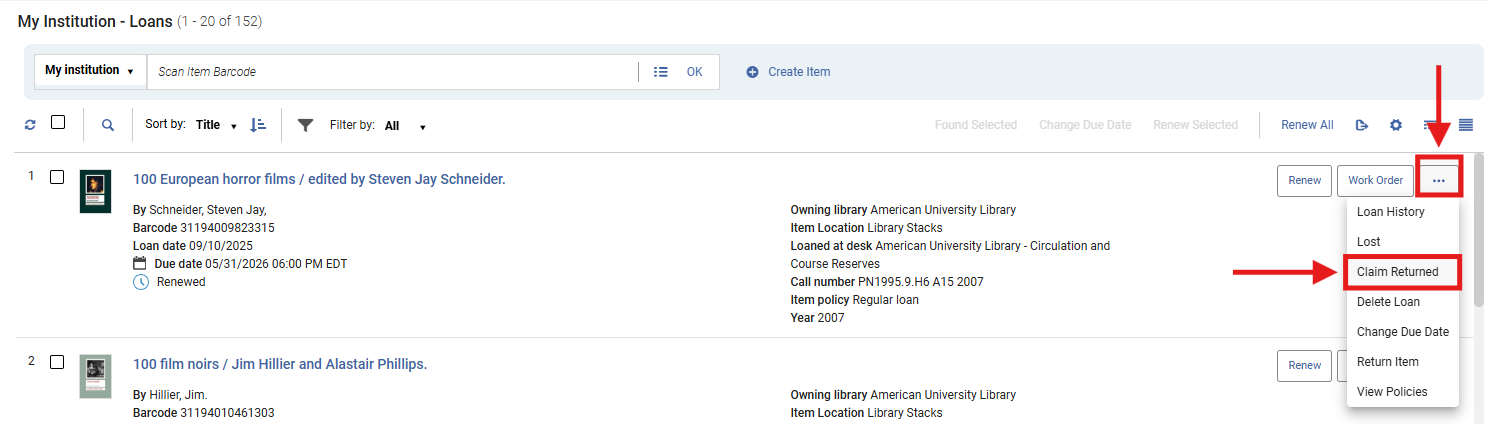Viewport: 1489px width, 424px height.
Task: Click the filter funnel icon
Action: (306, 125)
